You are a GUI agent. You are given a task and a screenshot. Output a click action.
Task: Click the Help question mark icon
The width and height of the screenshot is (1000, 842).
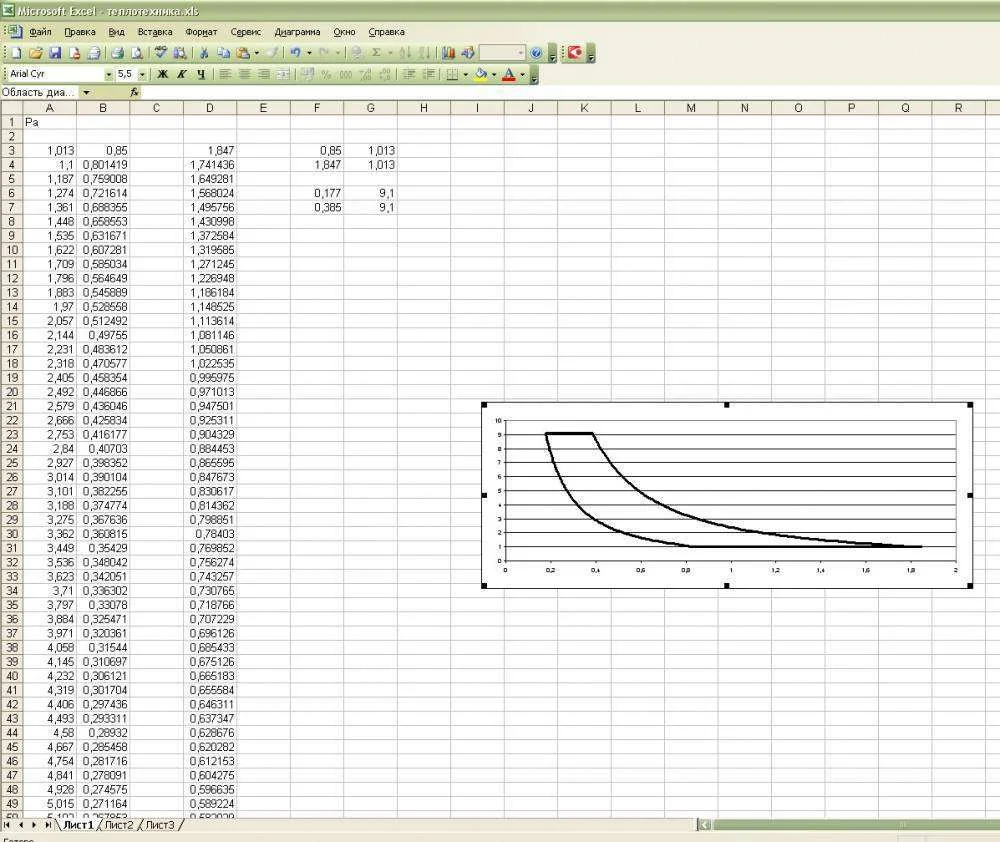536,53
